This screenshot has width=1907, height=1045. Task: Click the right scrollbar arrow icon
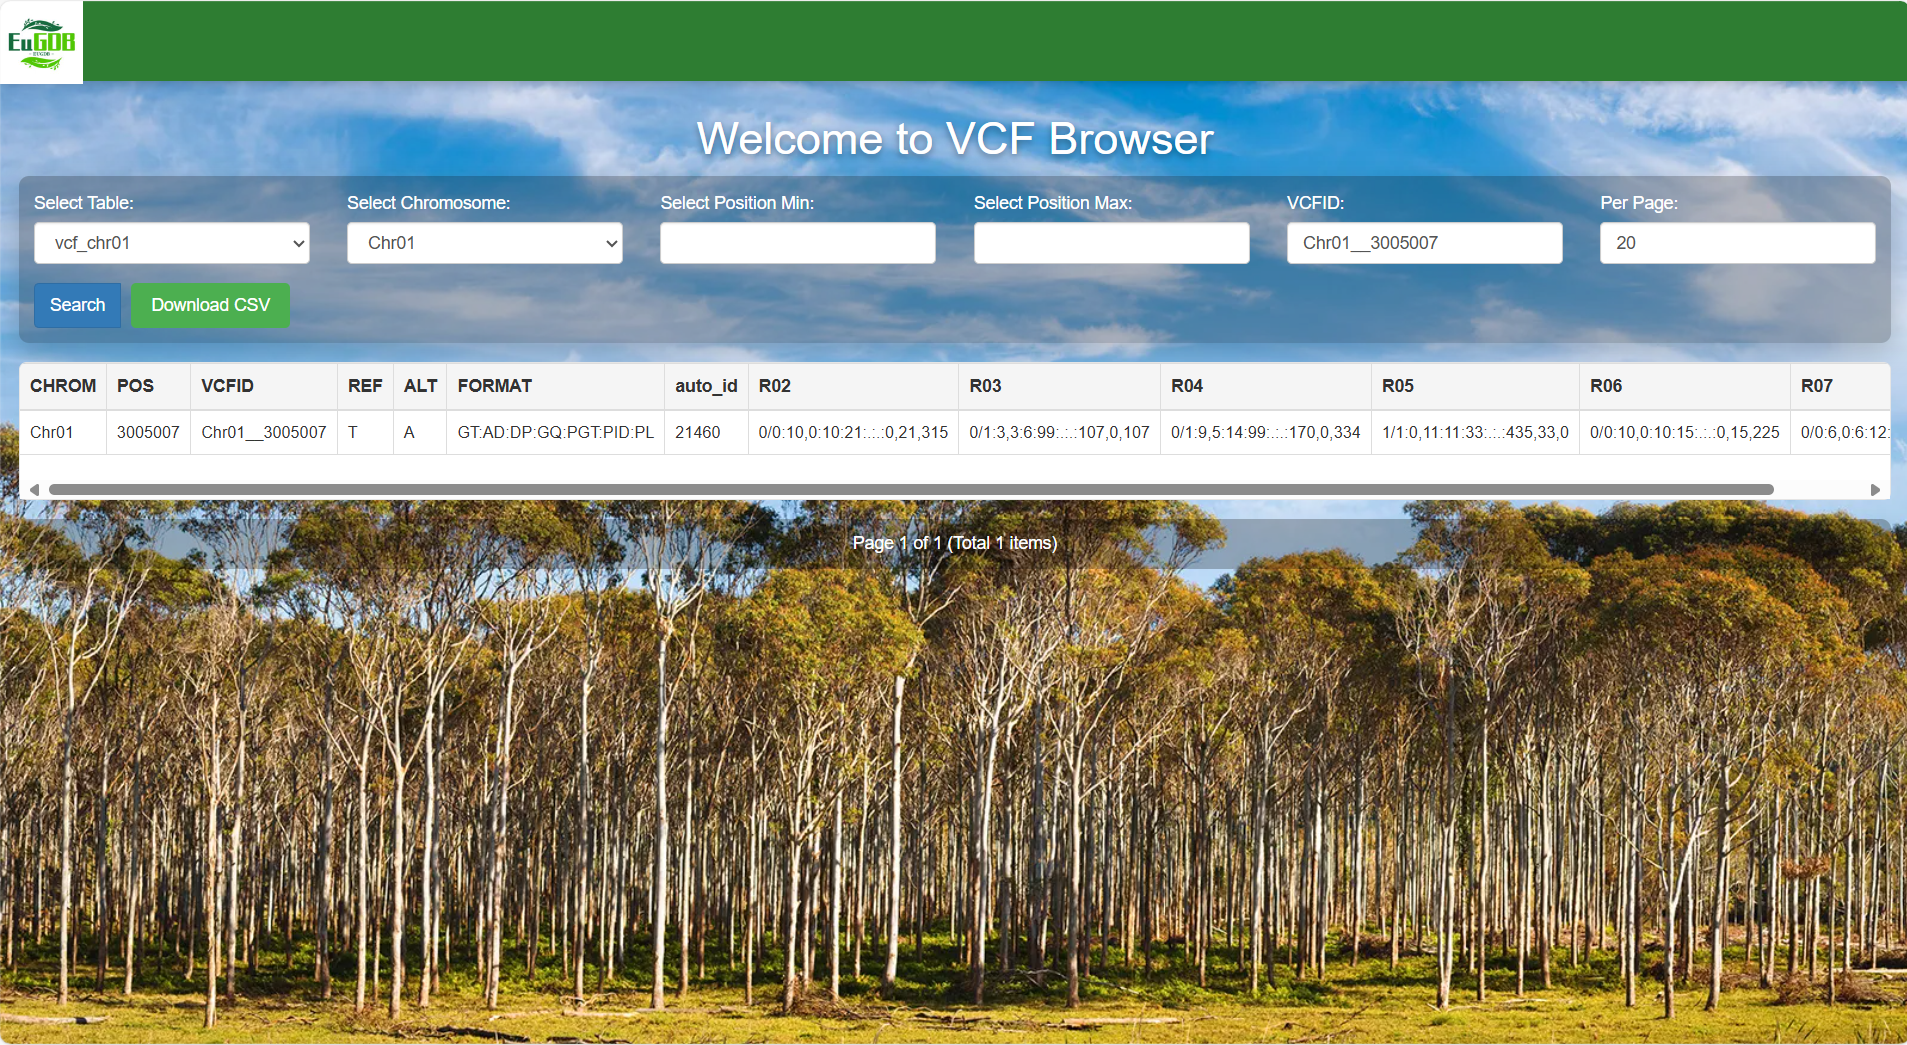[x=1876, y=489]
